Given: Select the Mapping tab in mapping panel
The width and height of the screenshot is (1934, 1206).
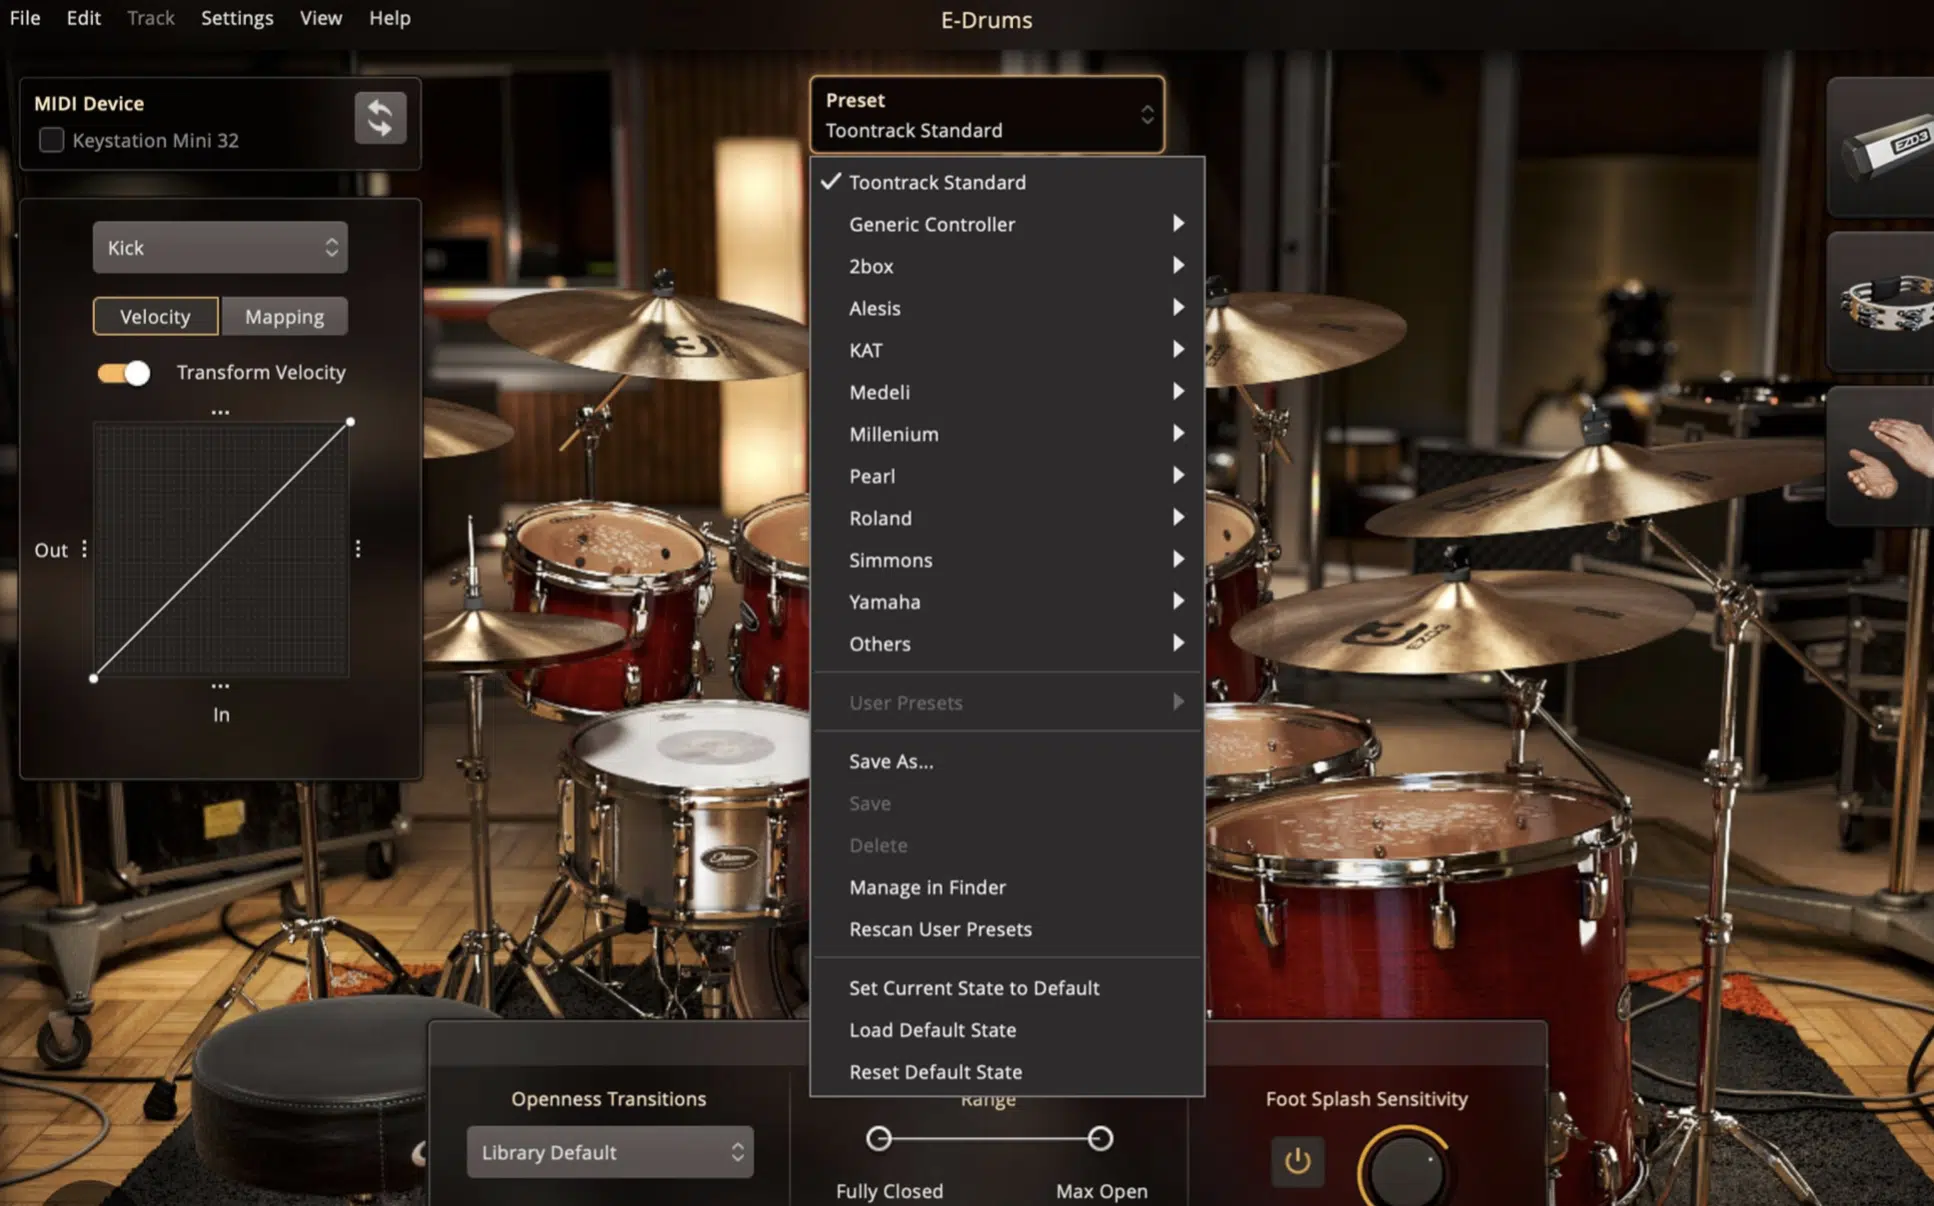Looking at the screenshot, I should tap(283, 315).
